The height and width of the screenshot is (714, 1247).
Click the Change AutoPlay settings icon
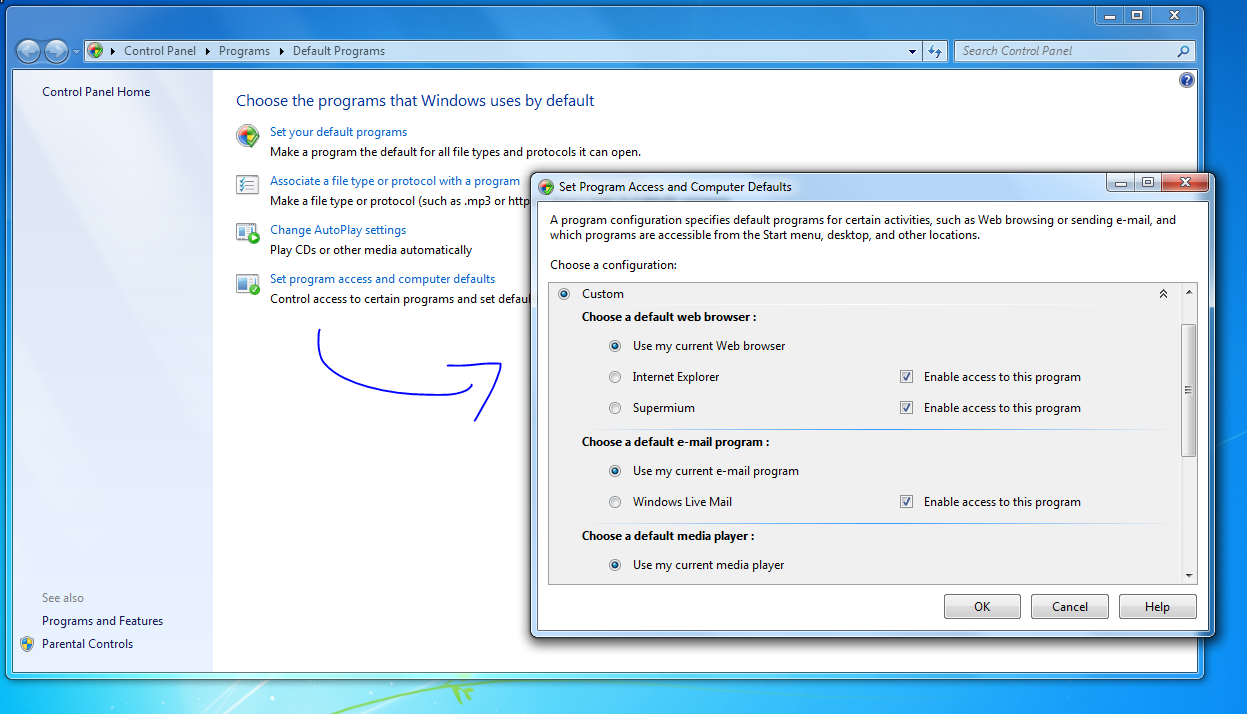coord(247,233)
